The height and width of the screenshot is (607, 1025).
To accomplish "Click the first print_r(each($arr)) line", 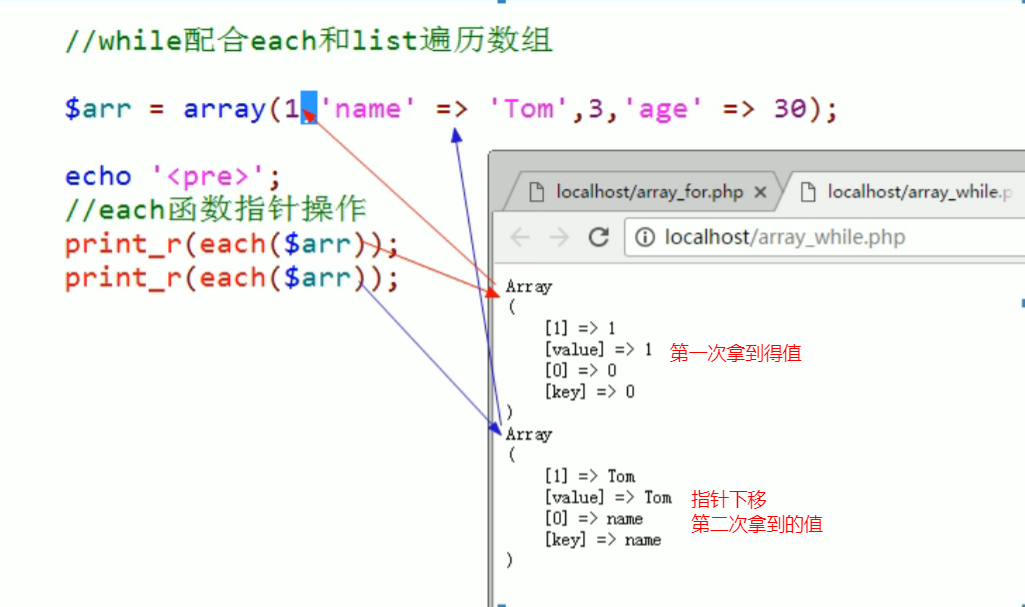I will tap(231, 244).
